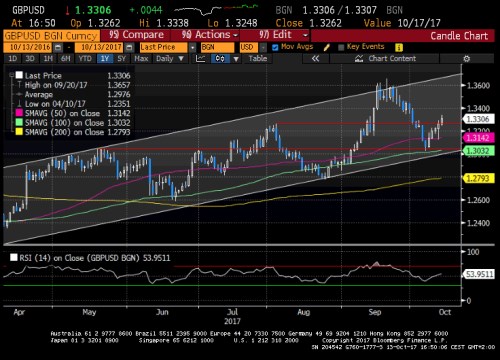Image resolution: width=500 pixels, height=360 pixels.
Task: Select the YTD time range tab
Action: [85, 59]
